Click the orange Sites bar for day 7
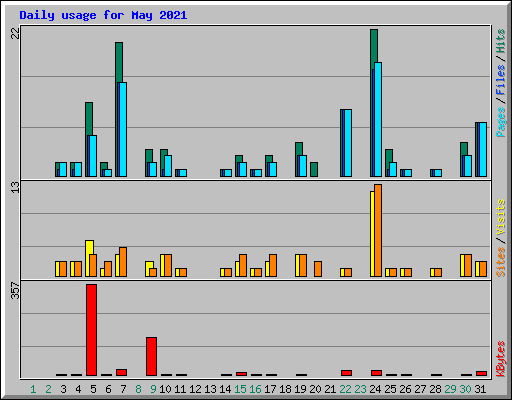The height and width of the screenshot is (400, 512). pyautogui.click(x=123, y=262)
